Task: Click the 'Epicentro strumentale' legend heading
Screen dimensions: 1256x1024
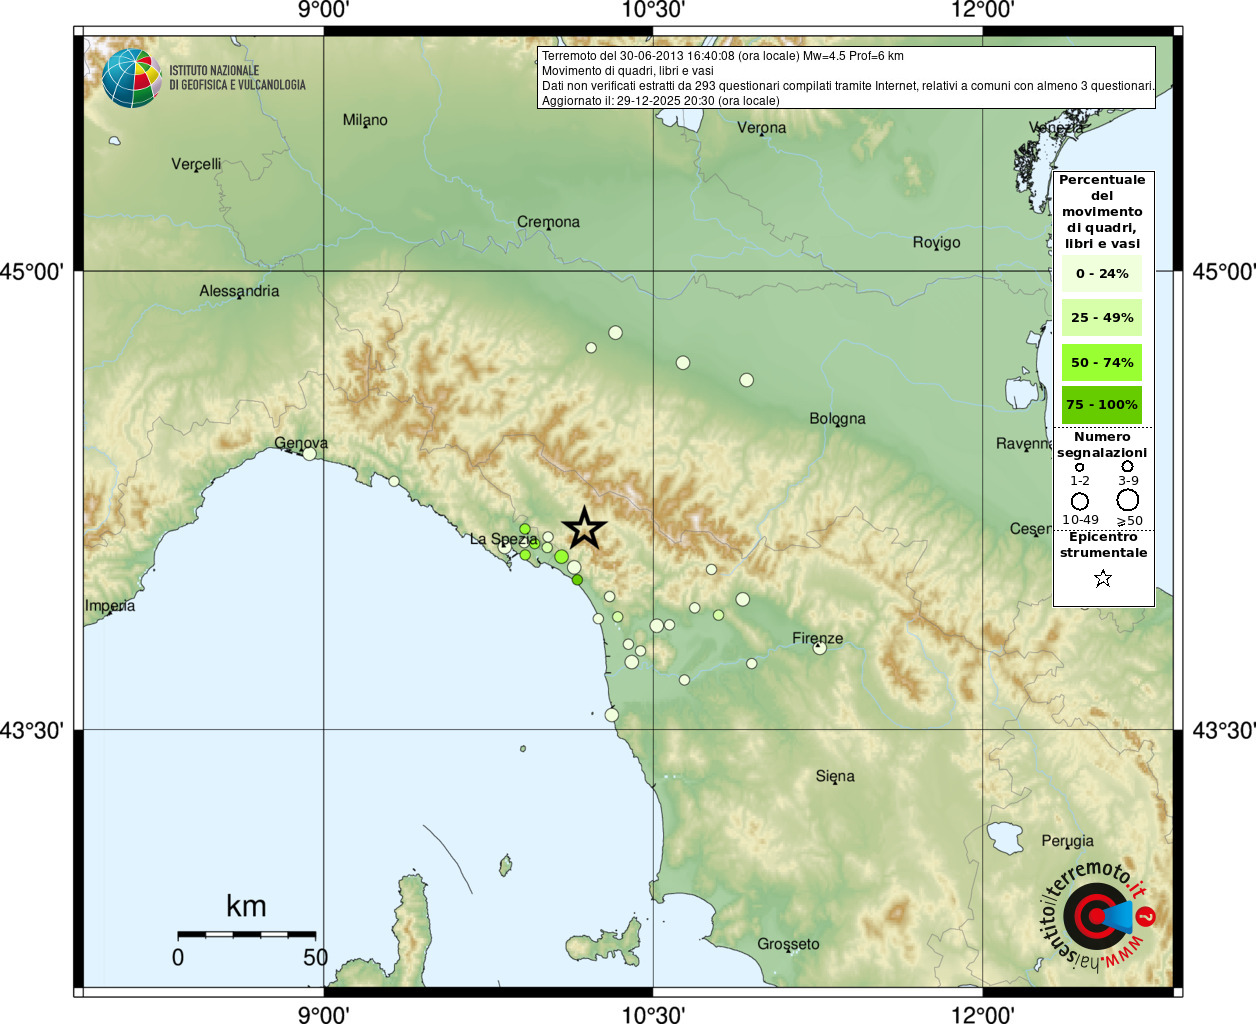Action: coord(1103,544)
